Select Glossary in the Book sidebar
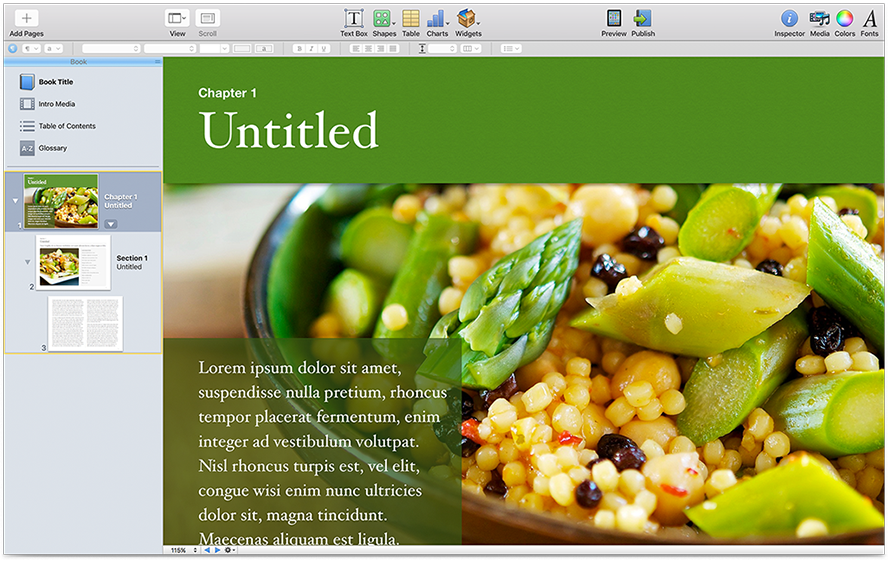Viewport: 888px width, 562px height. coord(52,148)
